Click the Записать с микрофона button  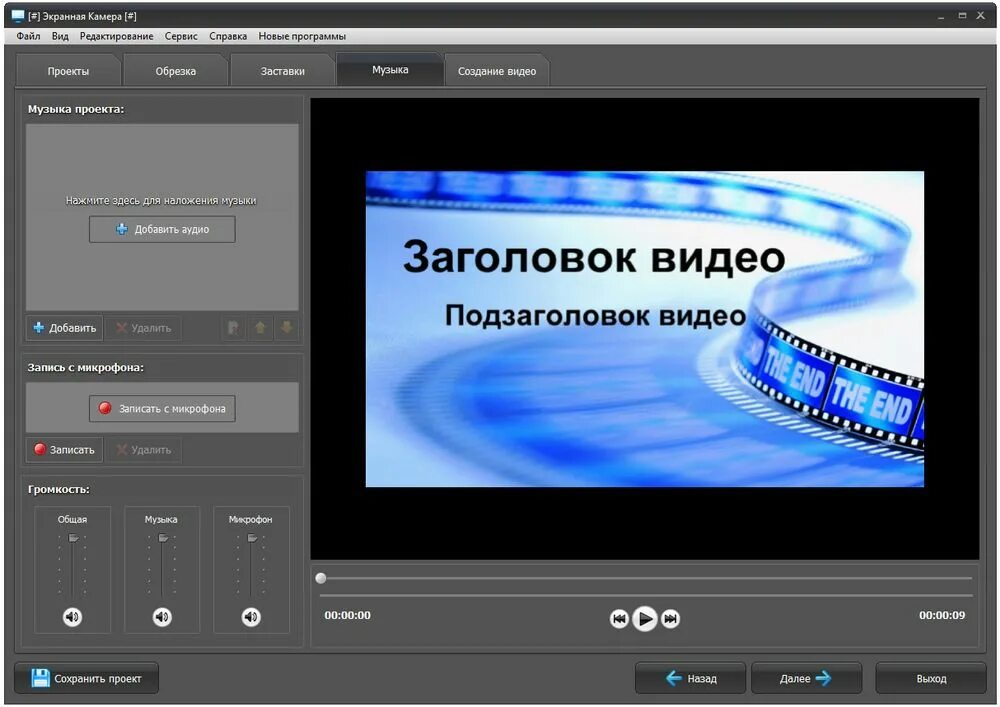click(162, 409)
